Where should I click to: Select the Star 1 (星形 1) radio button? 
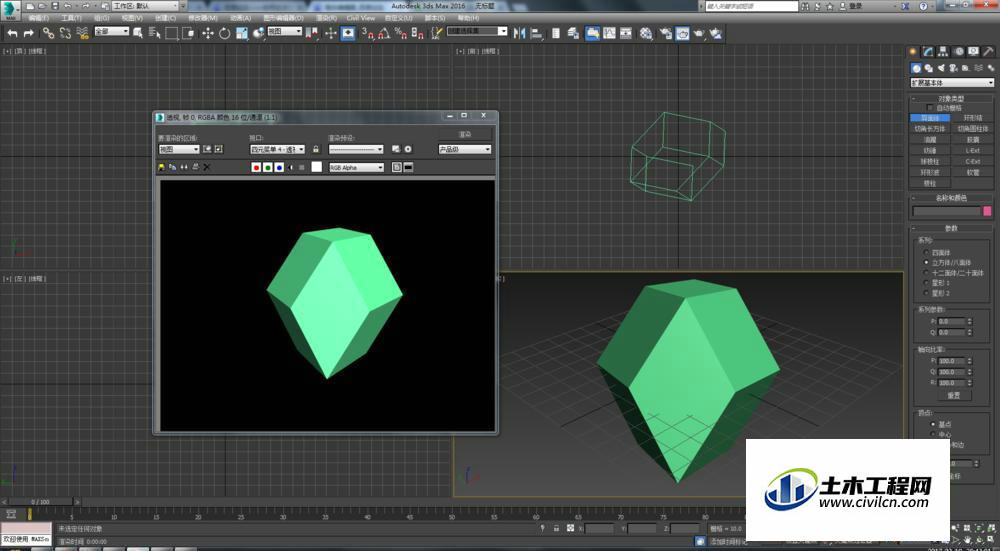pos(926,283)
